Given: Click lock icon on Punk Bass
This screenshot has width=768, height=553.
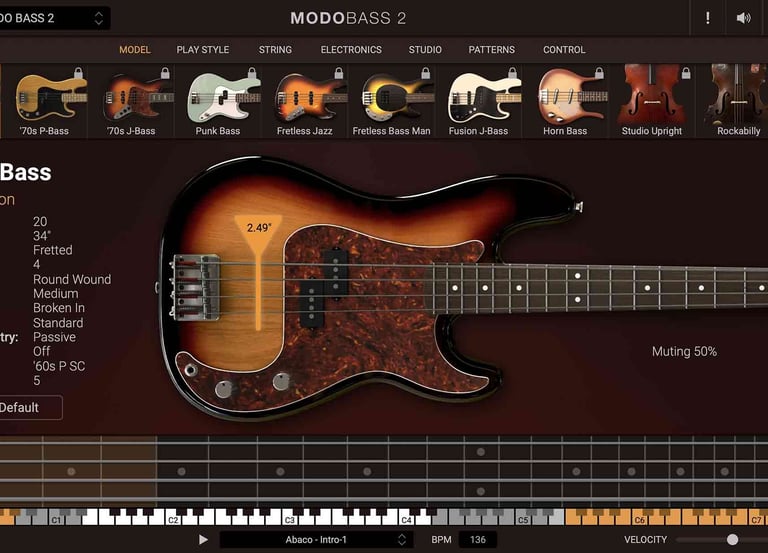Looking at the screenshot, I should (252, 73).
